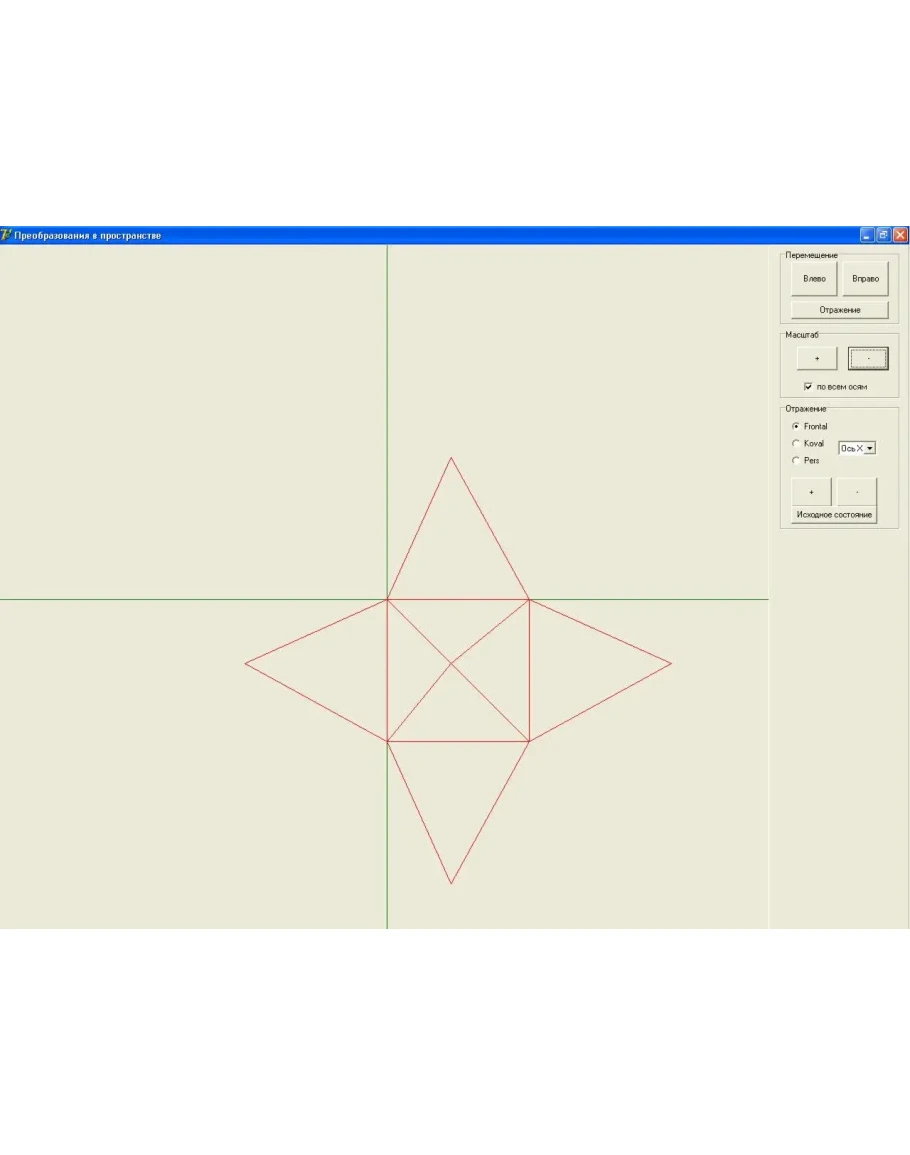Click where the red diagonals cross
Screen dimensions: 910x1155
[451, 663]
